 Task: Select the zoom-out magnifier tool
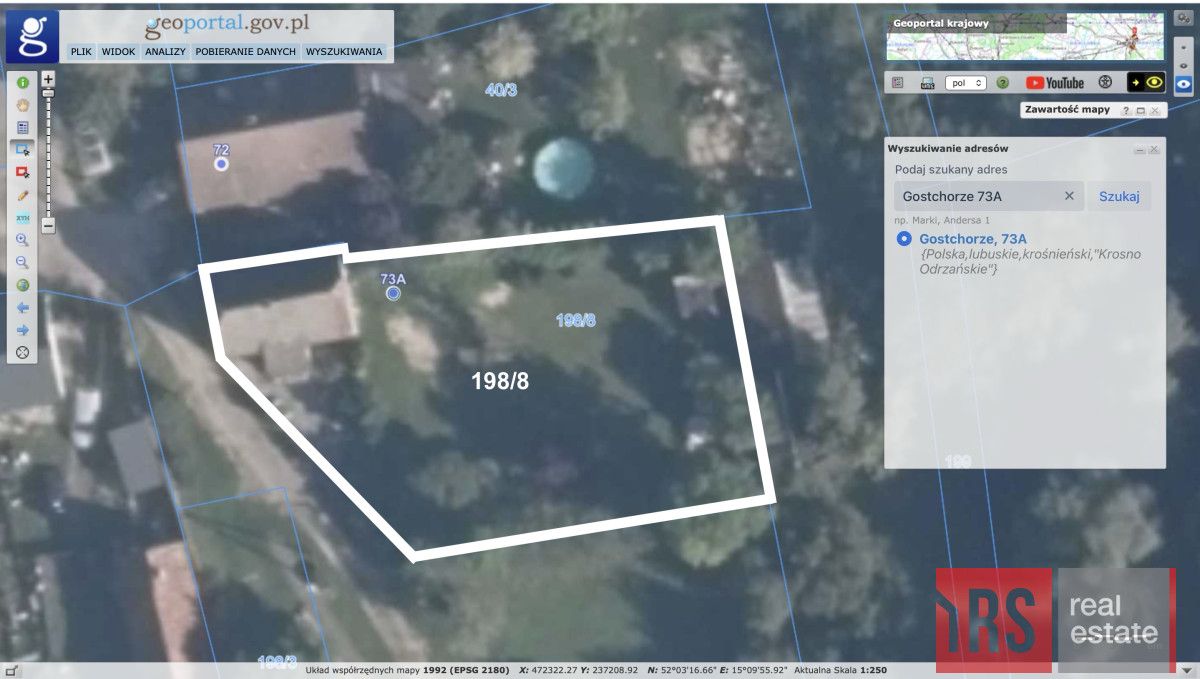(x=22, y=262)
